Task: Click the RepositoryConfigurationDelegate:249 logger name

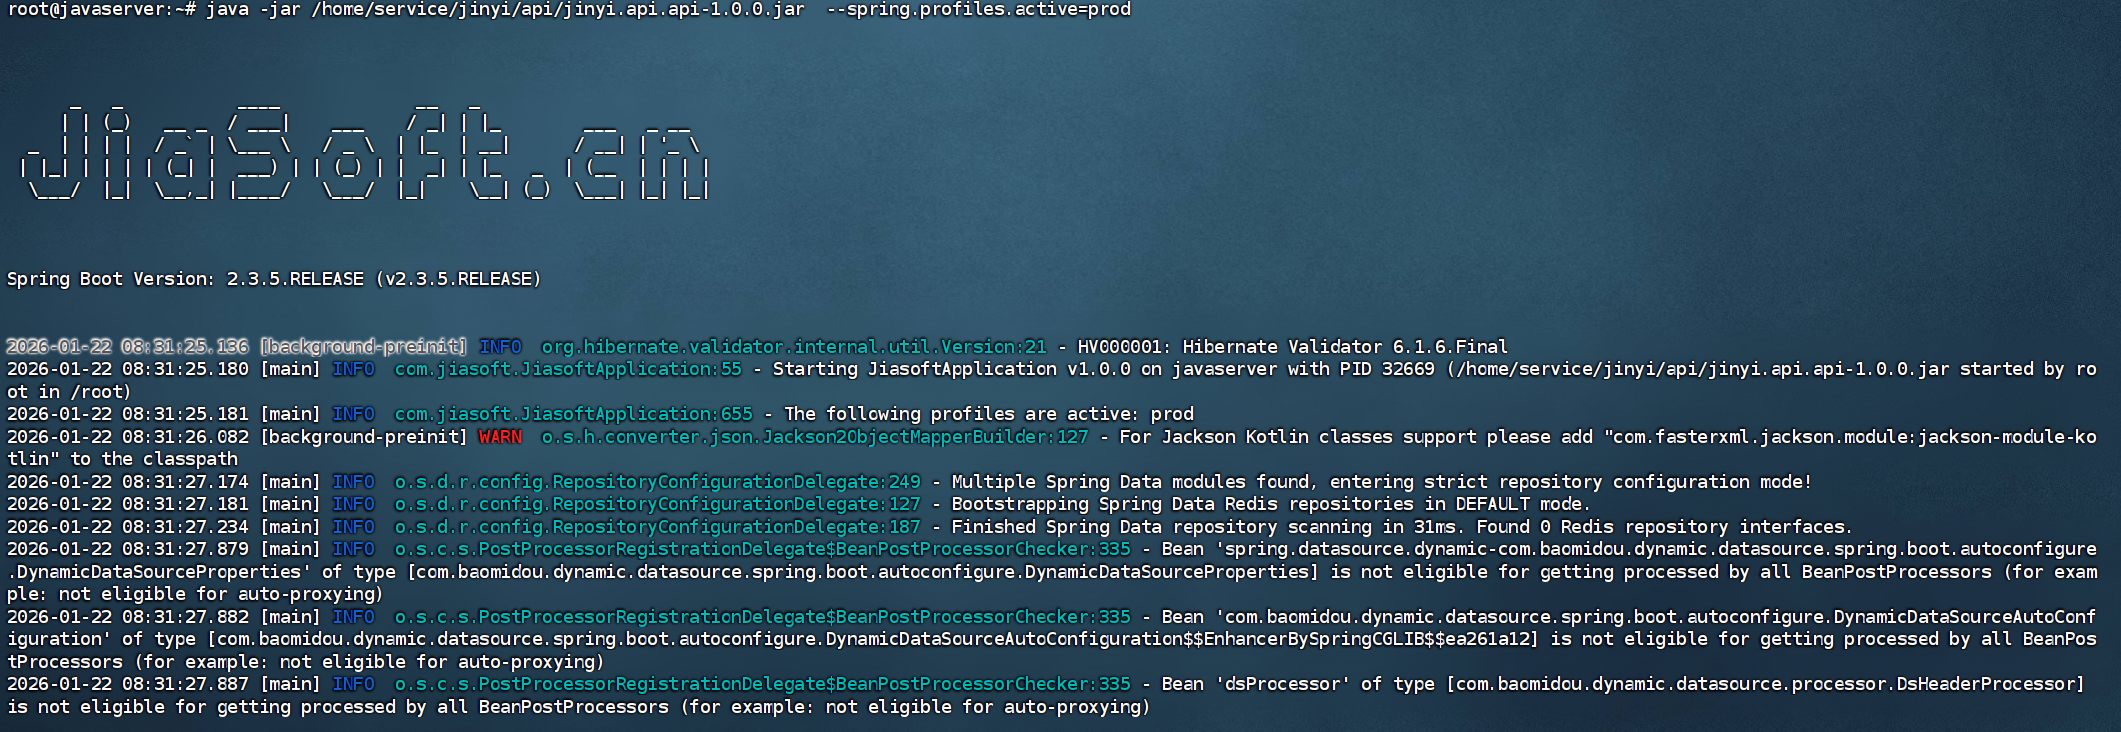Action: [657, 482]
